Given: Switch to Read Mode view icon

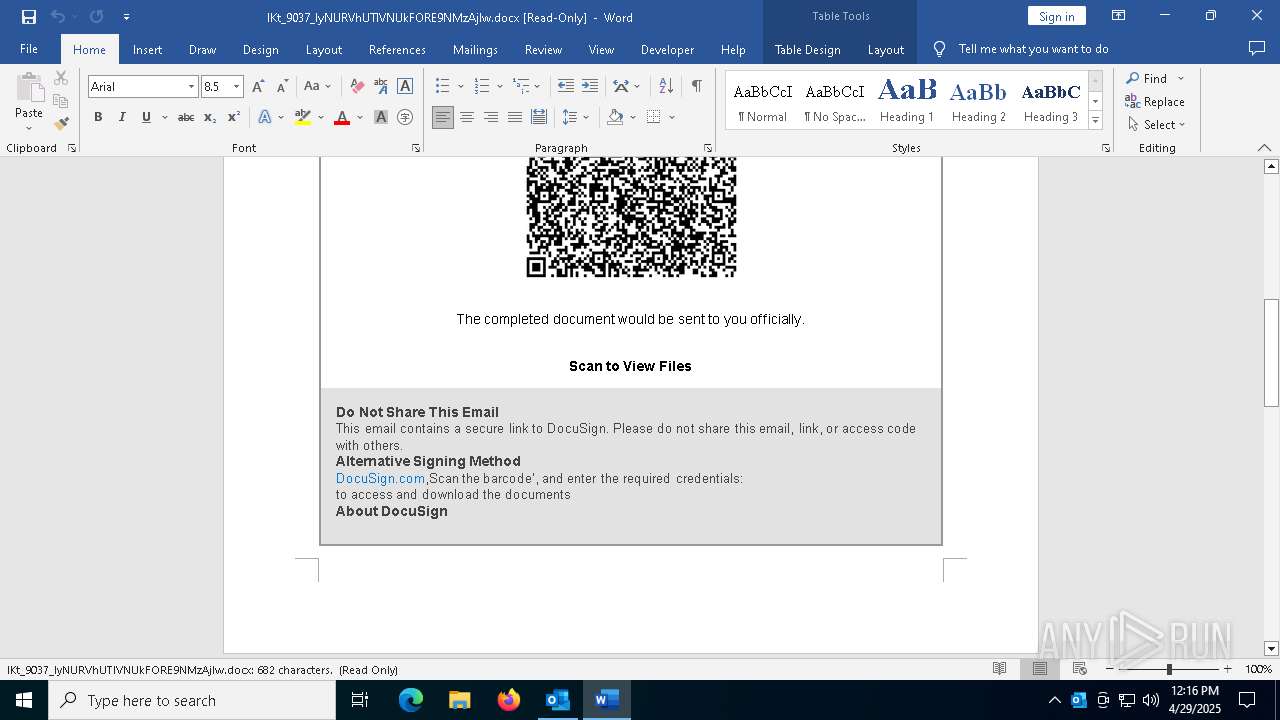Looking at the screenshot, I should (999, 669).
